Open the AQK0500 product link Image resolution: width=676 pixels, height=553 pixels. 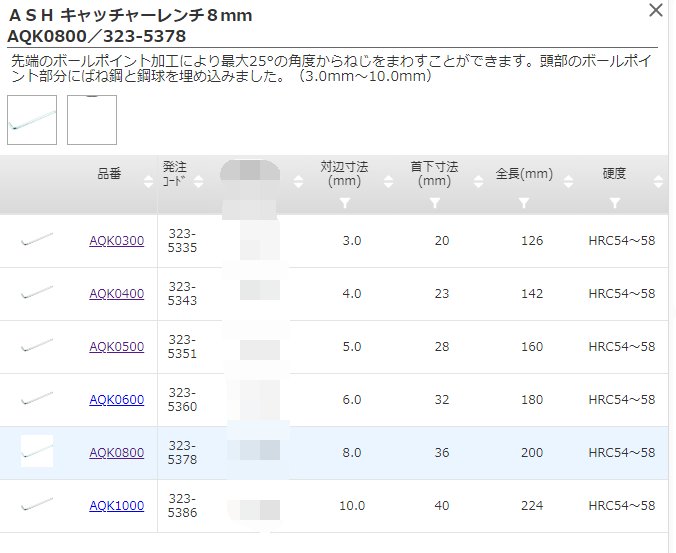[x=116, y=347]
